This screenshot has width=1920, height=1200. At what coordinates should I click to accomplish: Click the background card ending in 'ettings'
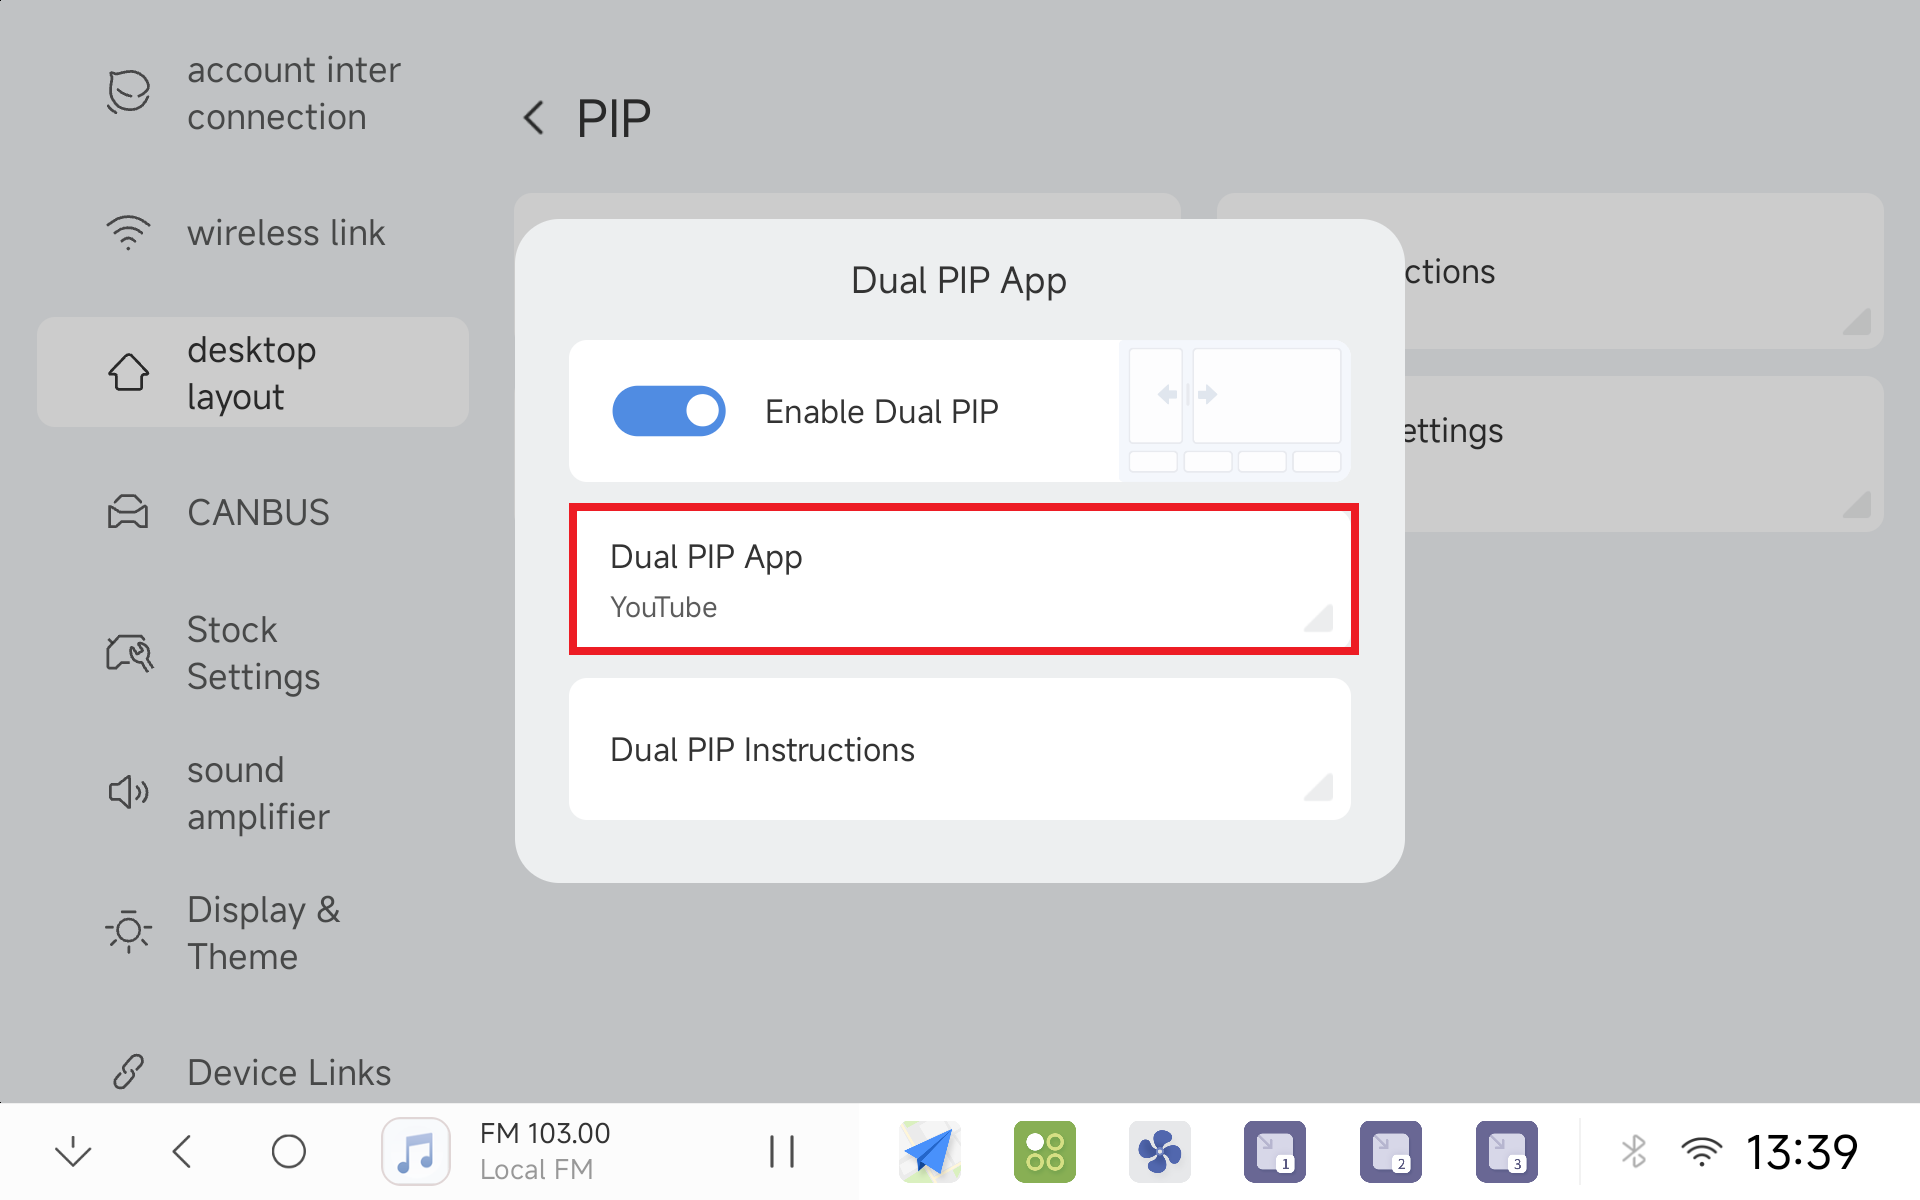click(1644, 454)
